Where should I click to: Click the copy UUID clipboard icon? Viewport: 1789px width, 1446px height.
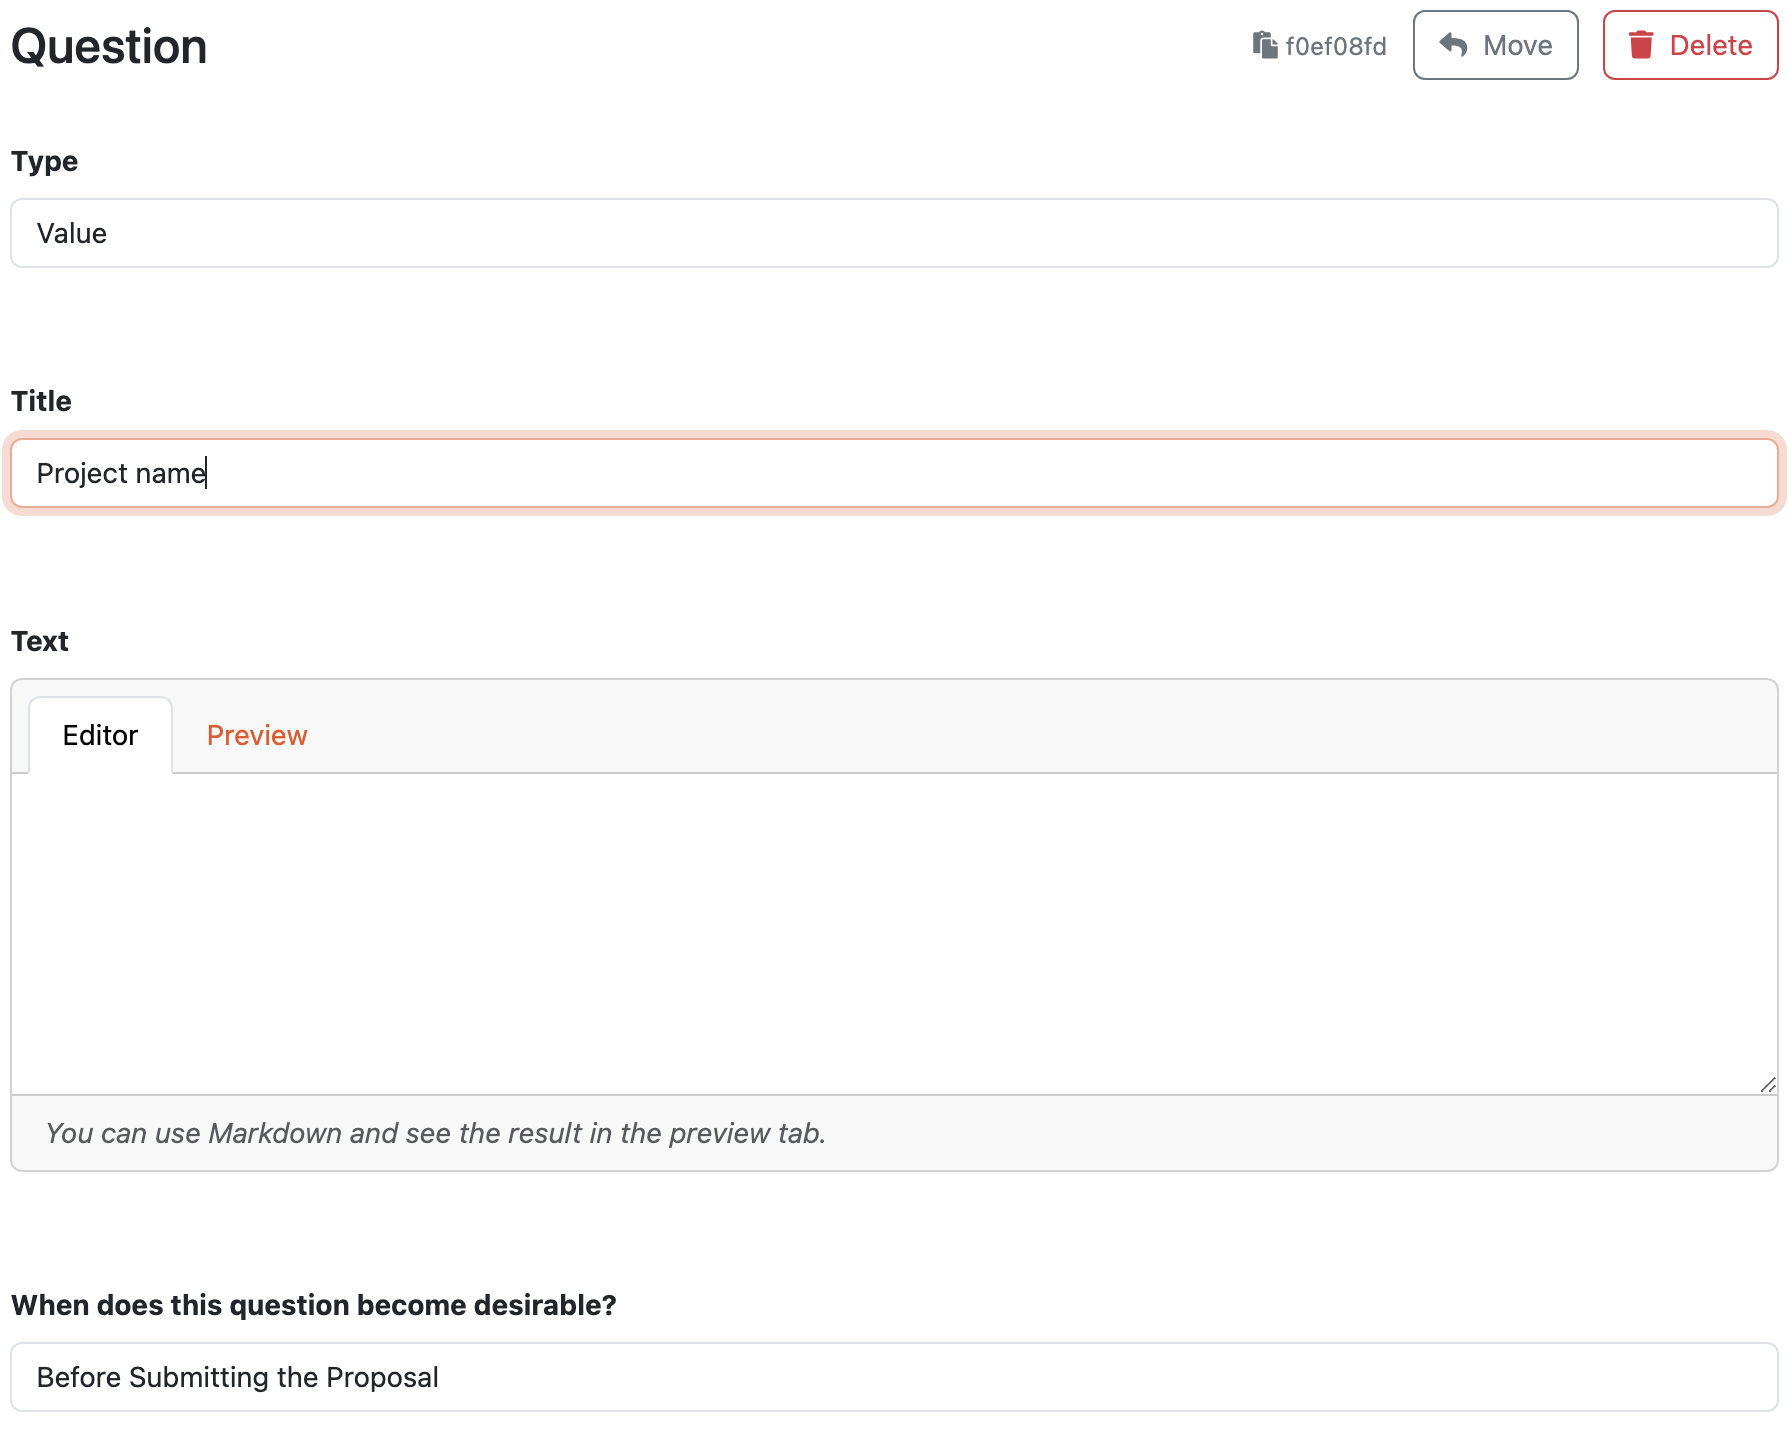point(1265,45)
